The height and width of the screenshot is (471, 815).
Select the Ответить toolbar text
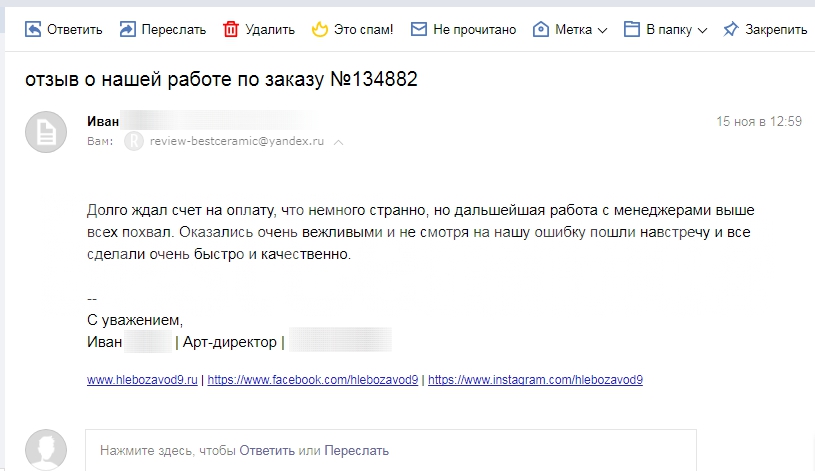(74, 30)
